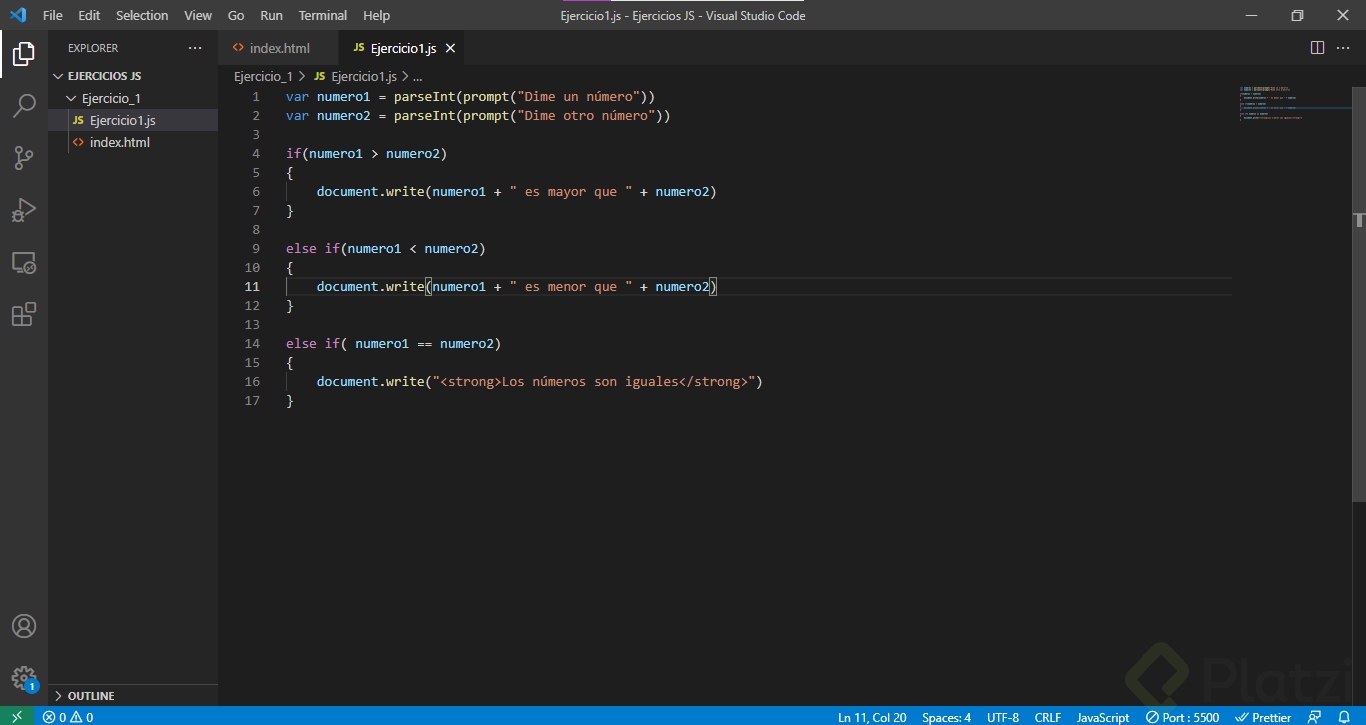Click the Prettier status item
This screenshot has height=725, width=1366.
click(x=1264, y=717)
